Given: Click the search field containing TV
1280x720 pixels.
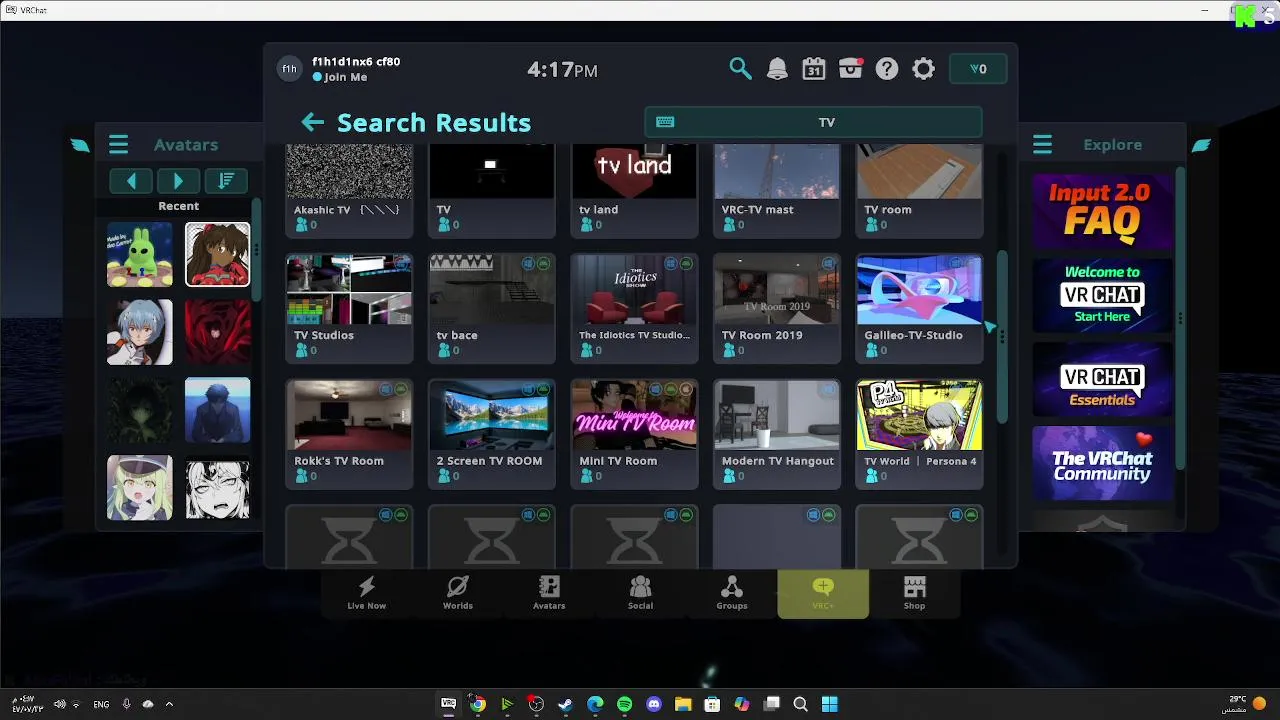Looking at the screenshot, I should pyautogui.click(x=813, y=122).
